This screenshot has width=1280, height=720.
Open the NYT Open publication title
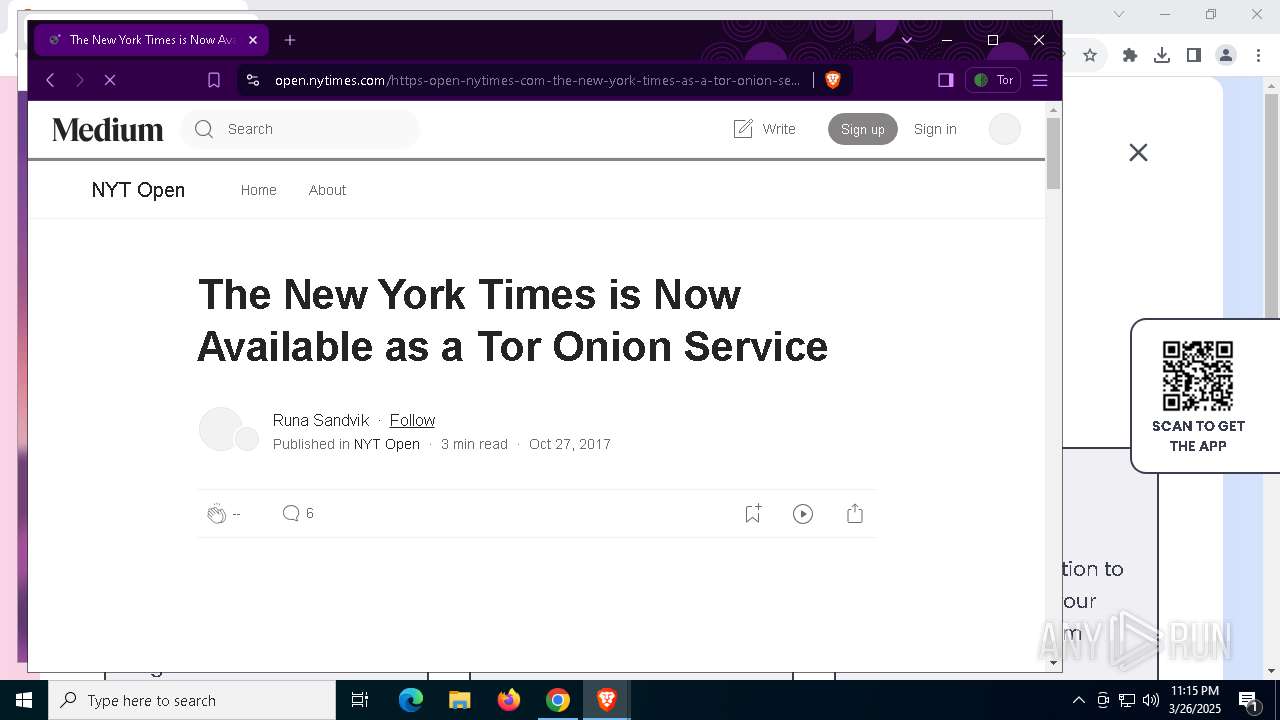138,190
